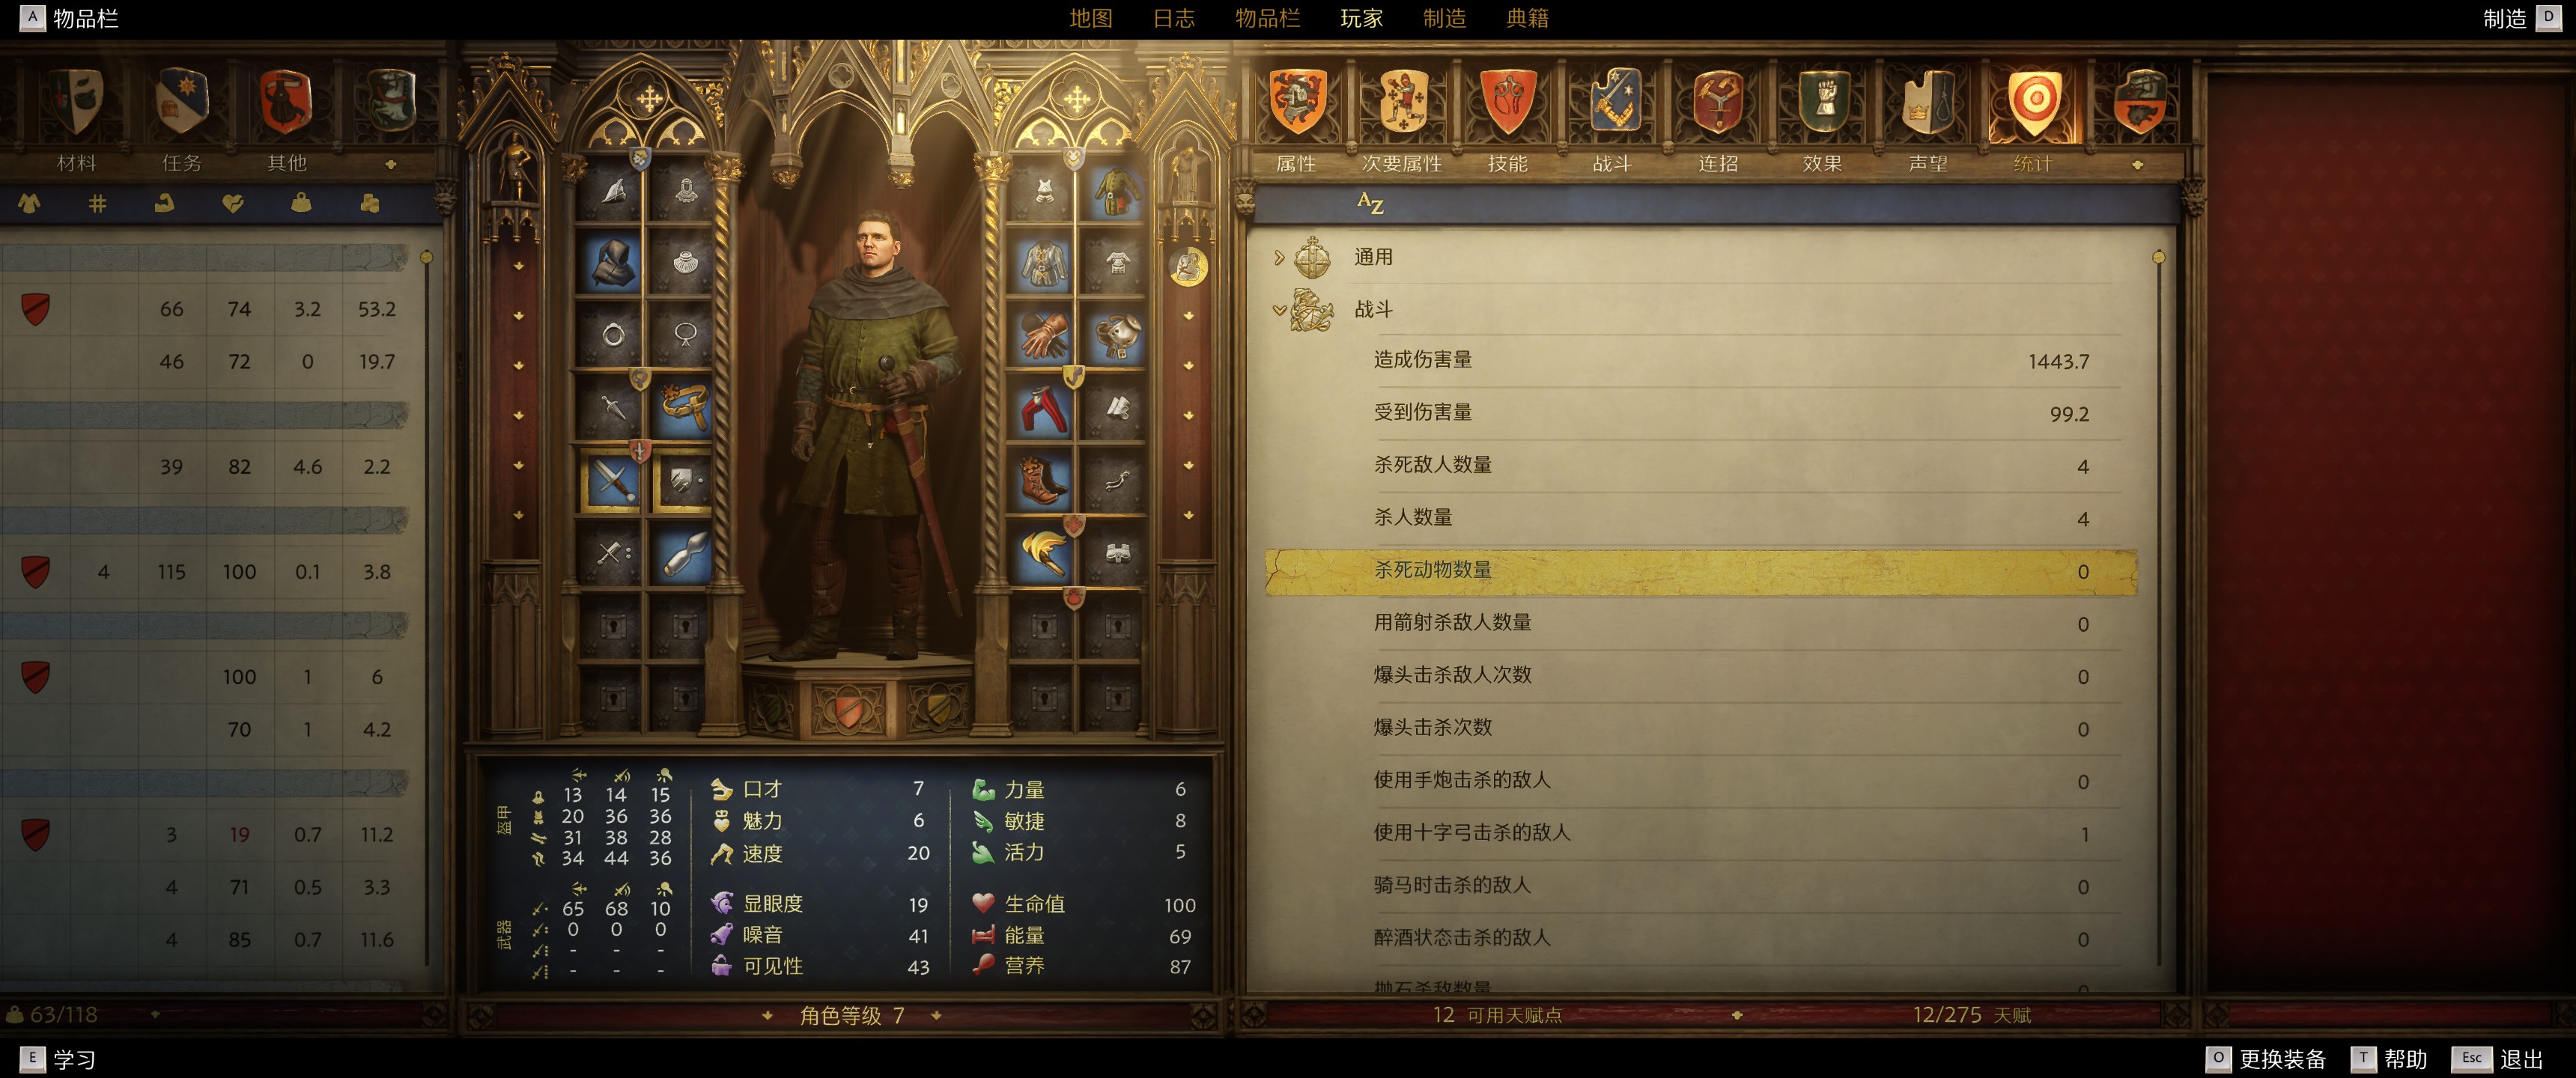Sort inventory by weight column icon
2576x1078 pixels.
tap(300, 204)
